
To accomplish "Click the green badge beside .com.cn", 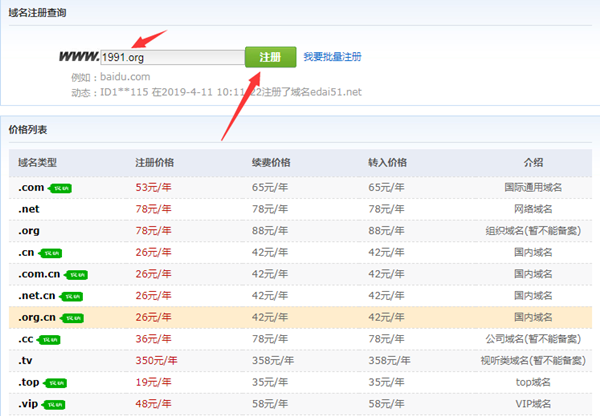I will (x=77, y=274).
